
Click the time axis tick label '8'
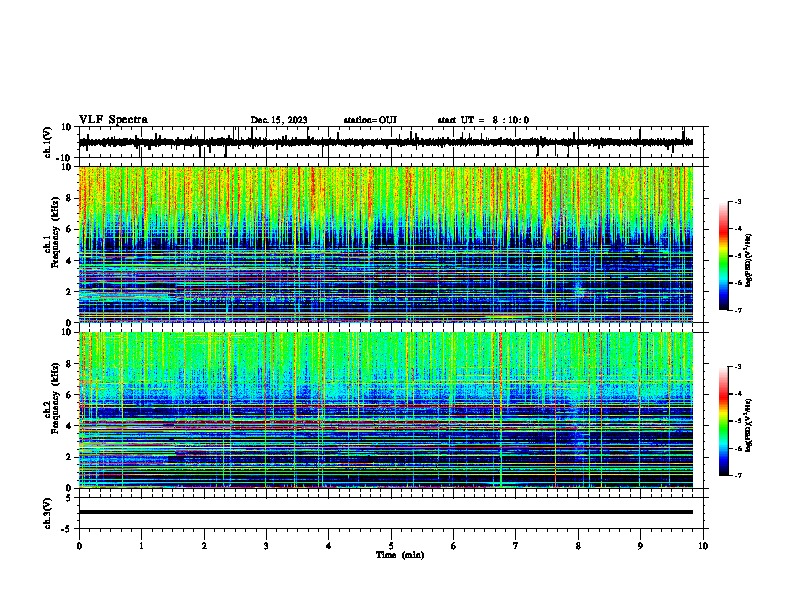tap(578, 546)
